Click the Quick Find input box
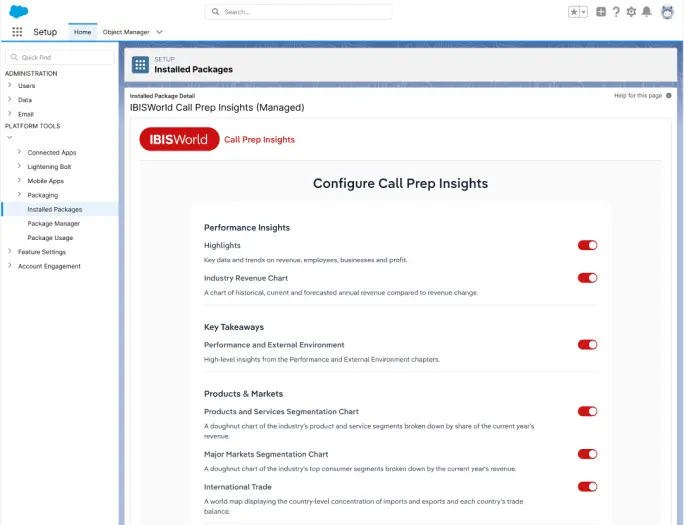The height and width of the screenshot is (525, 684). (x=62, y=57)
